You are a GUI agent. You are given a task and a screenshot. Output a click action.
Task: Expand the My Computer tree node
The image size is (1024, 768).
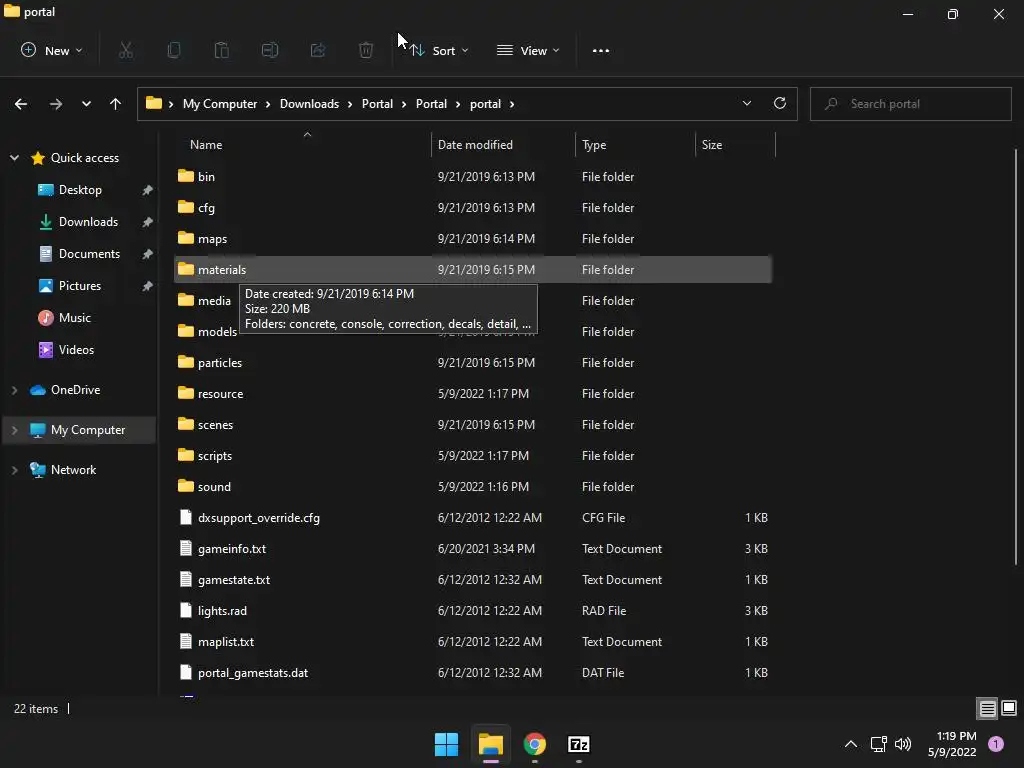14,430
